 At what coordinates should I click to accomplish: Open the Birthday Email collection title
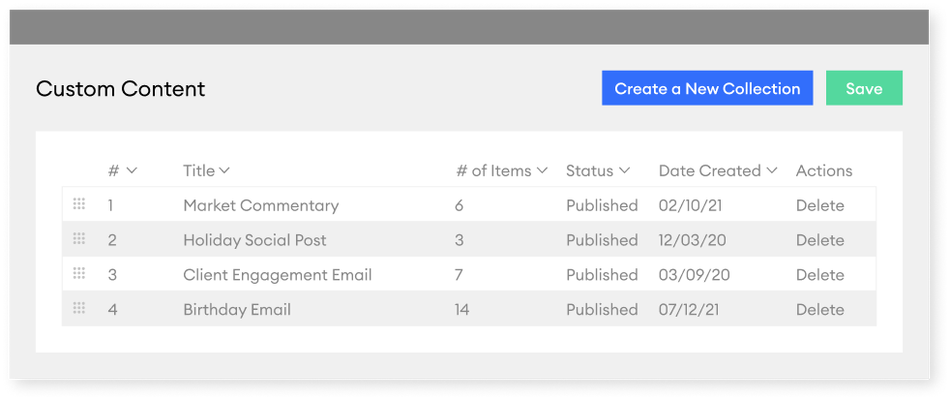[x=237, y=309]
